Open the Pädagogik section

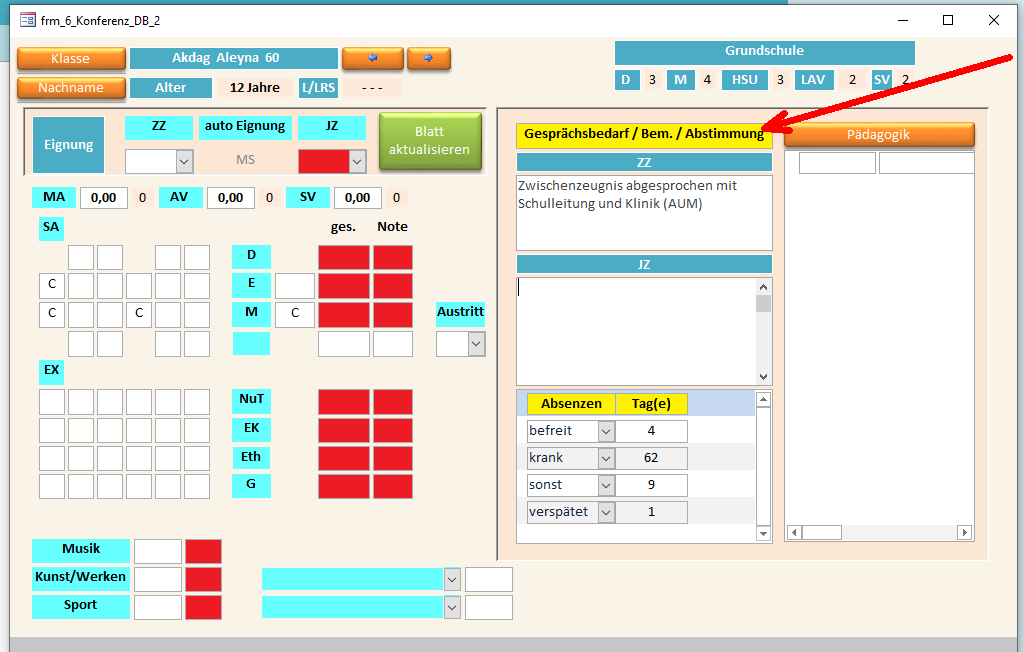(878, 135)
